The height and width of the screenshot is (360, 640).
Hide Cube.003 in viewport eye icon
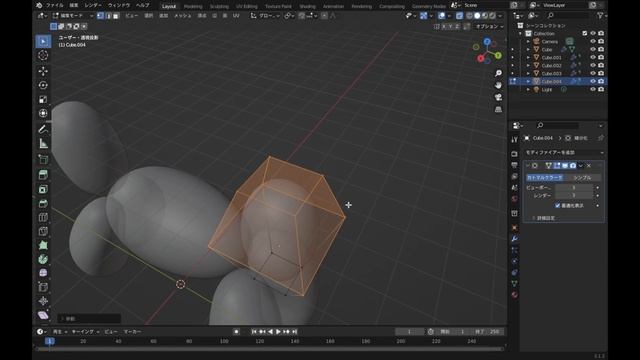point(593,73)
